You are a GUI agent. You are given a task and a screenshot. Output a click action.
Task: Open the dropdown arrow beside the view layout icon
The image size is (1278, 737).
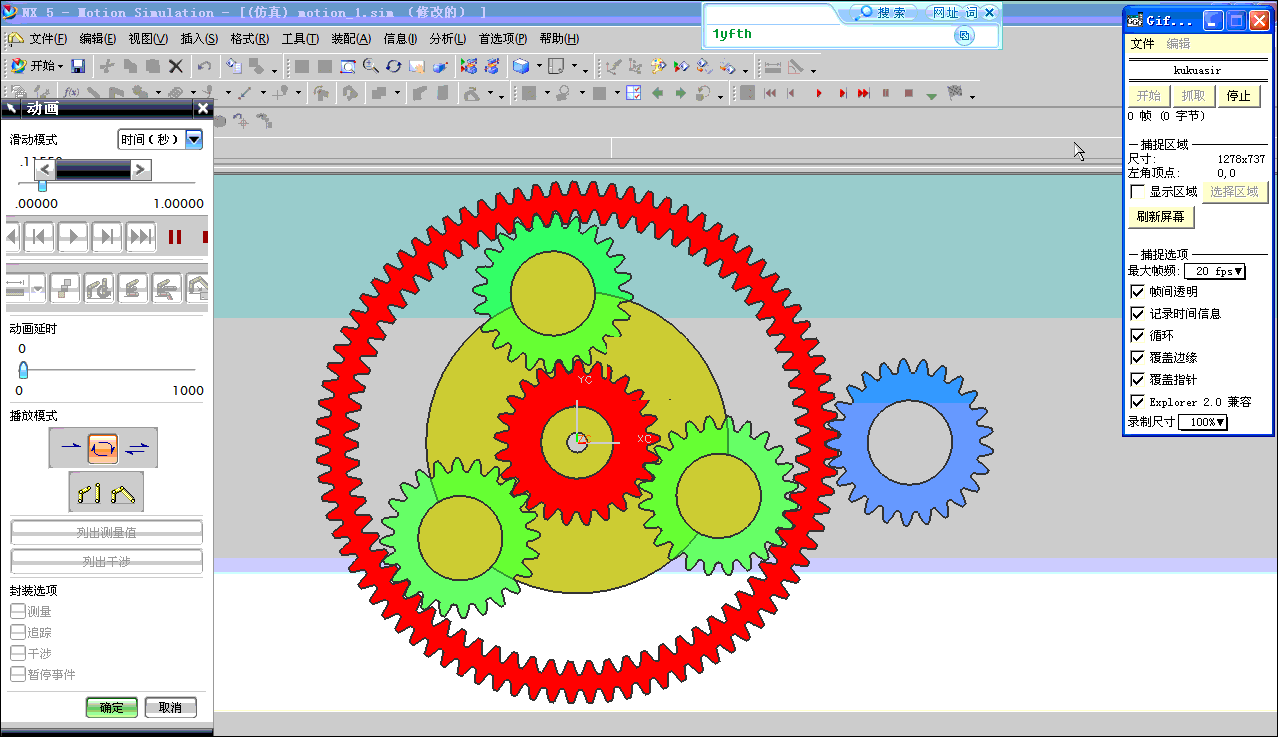574,66
